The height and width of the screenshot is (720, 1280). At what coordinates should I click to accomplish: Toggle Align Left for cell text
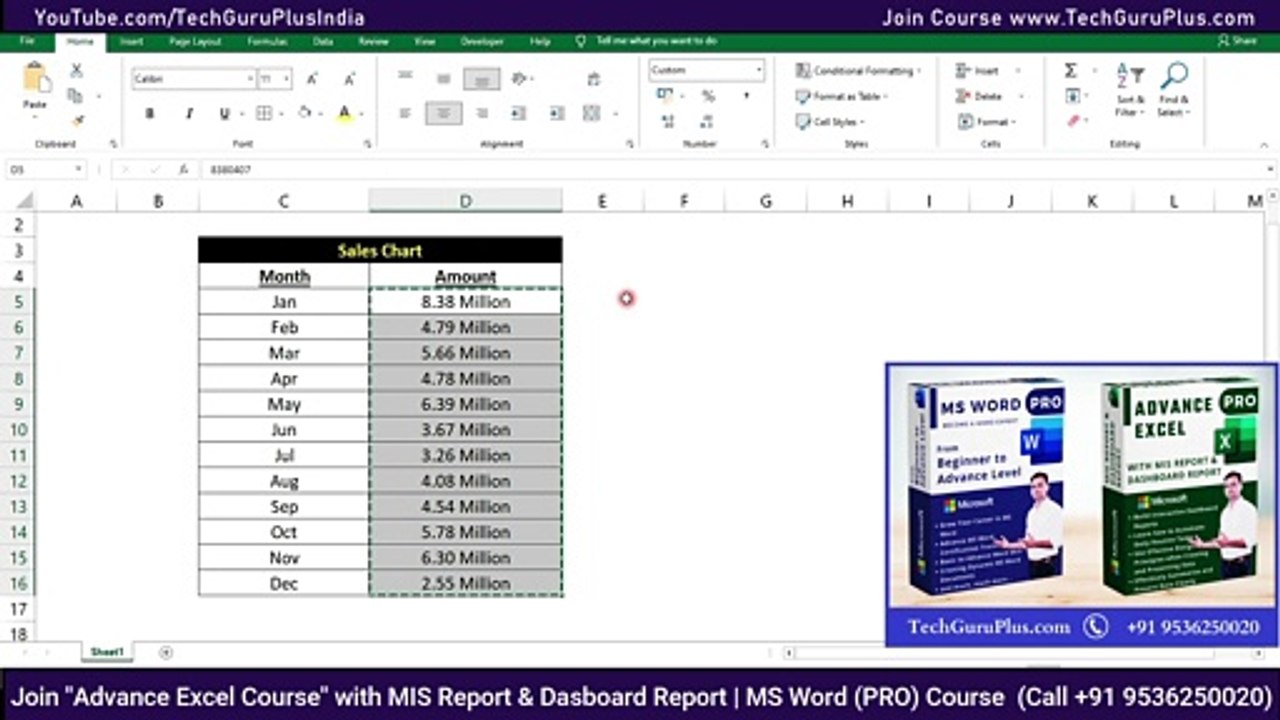[x=405, y=113]
